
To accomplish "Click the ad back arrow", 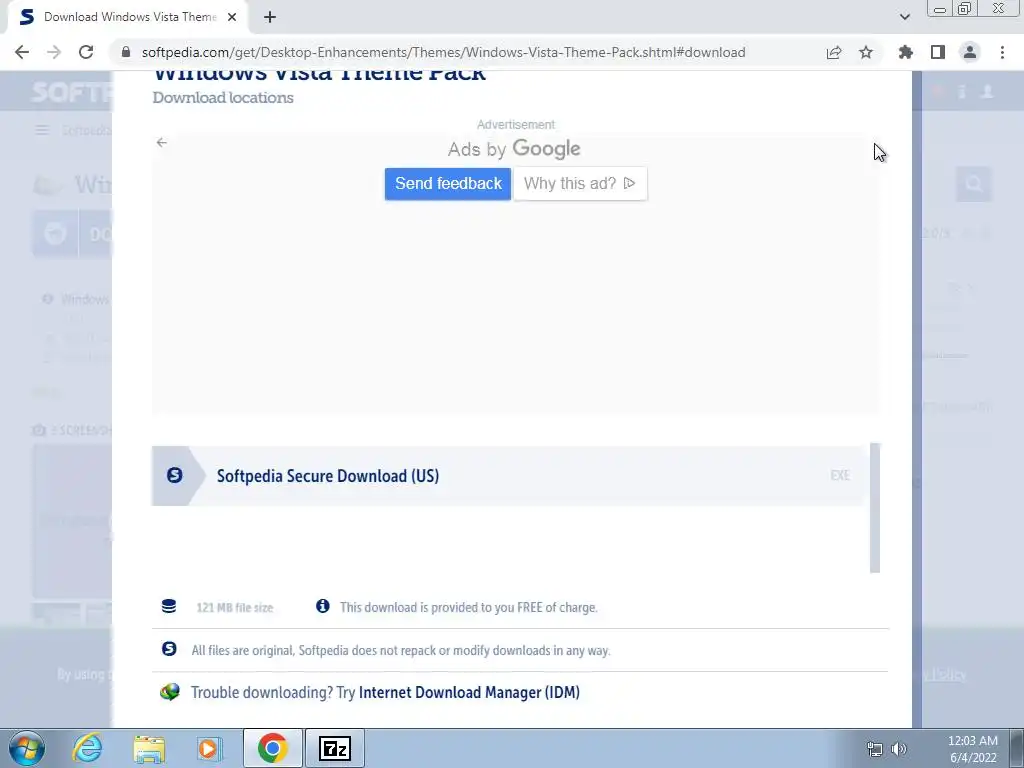I will [x=161, y=142].
